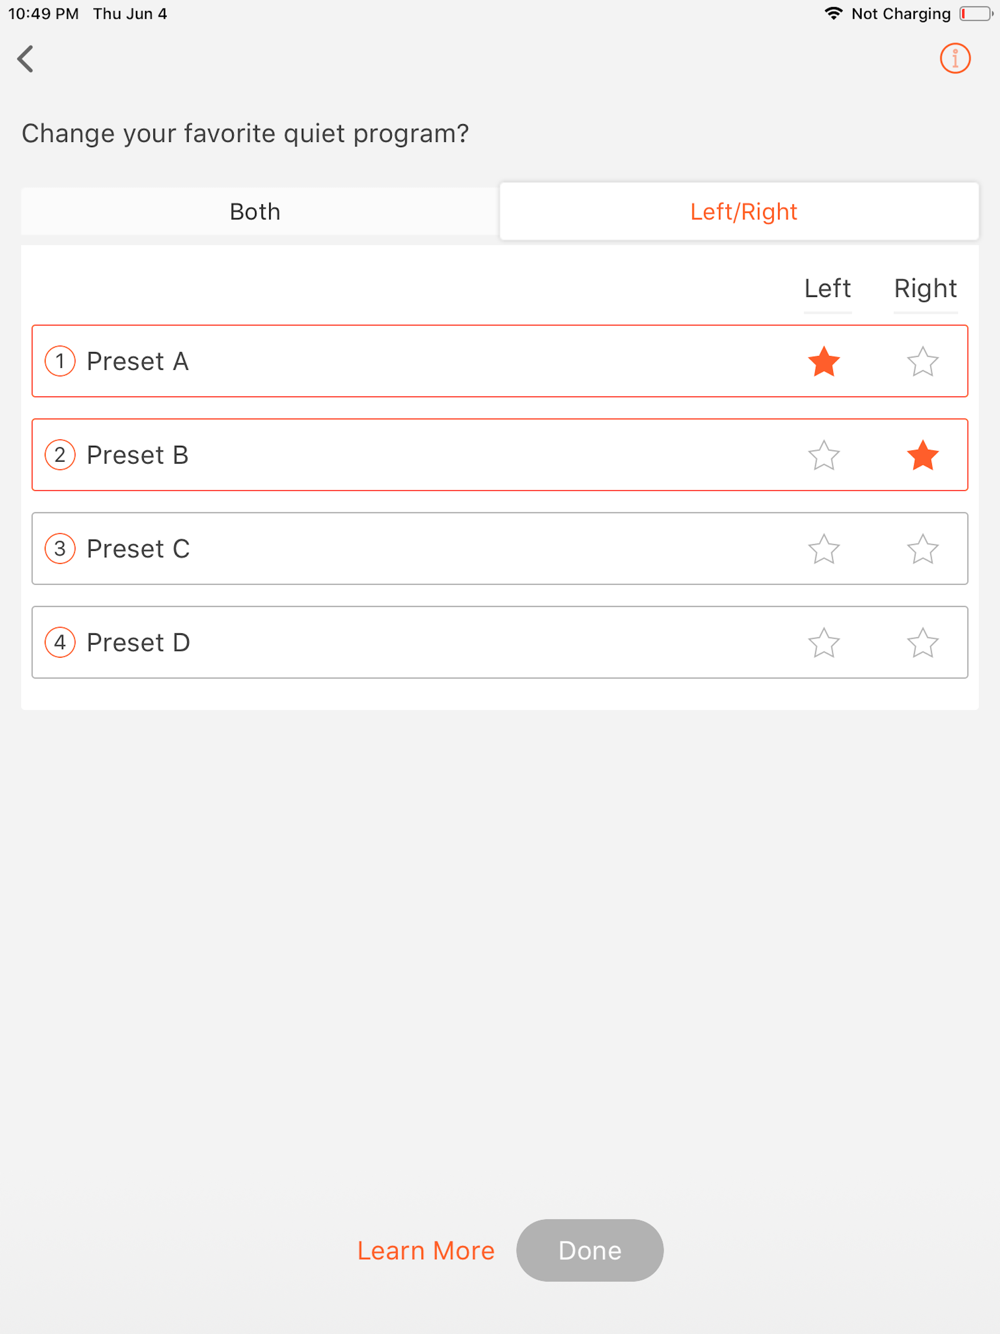This screenshot has width=1000, height=1334.
Task: Tap the number 4 circle icon
Action: pyautogui.click(x=60, y=642)
